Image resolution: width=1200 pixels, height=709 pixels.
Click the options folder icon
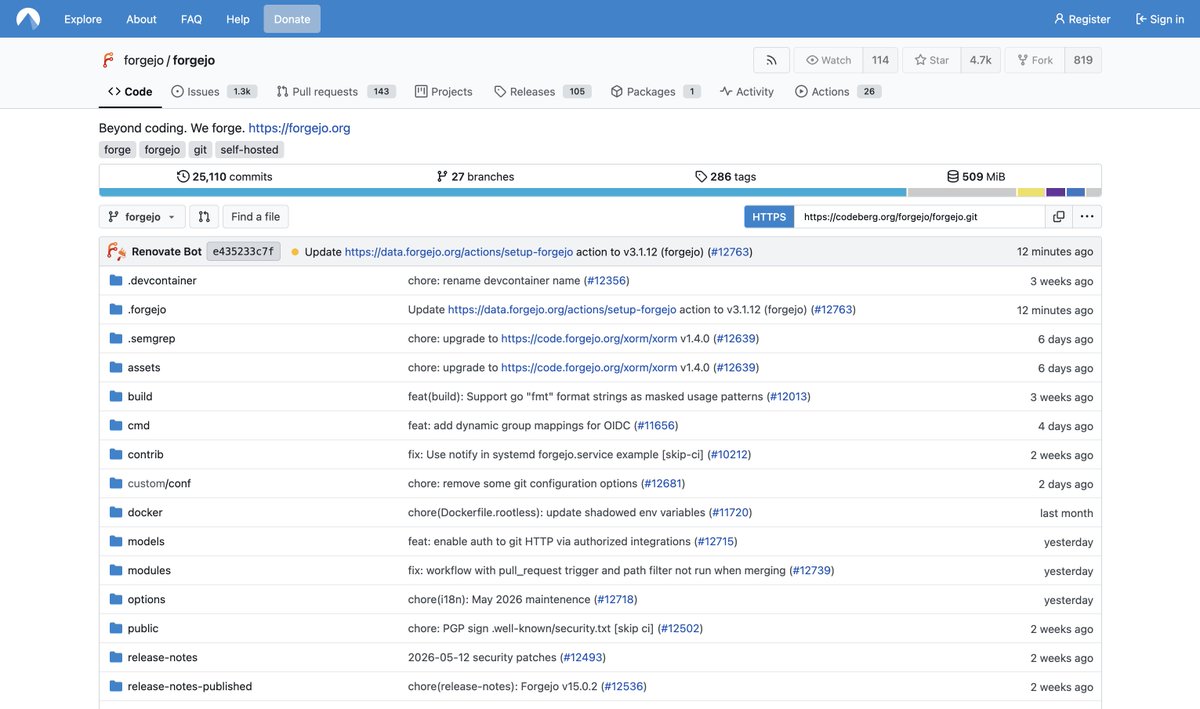[116, 600]
